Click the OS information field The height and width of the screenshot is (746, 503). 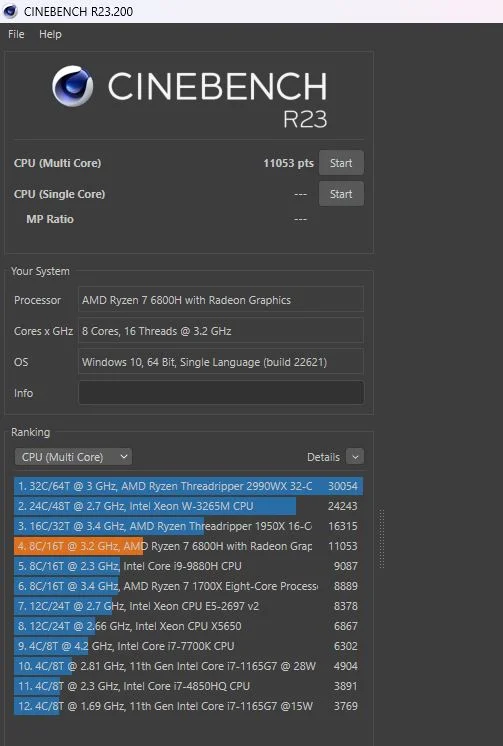coord(221,362)
